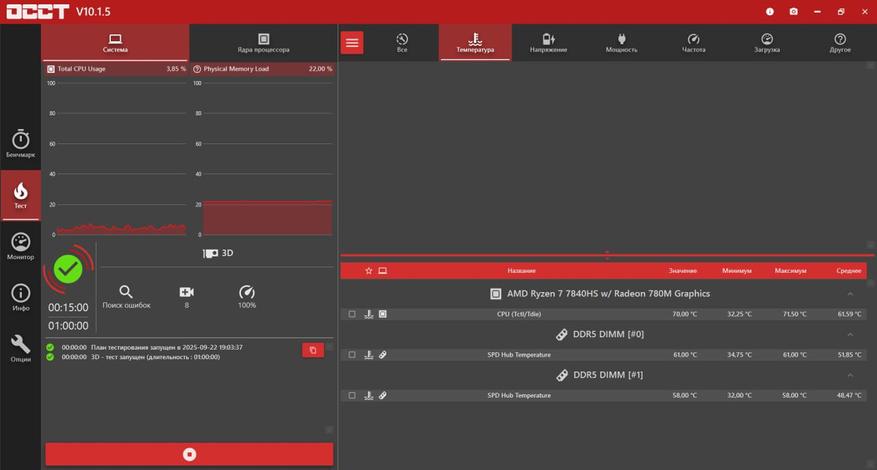This screenshot has width=877, height=470.
Task: Take screenshot with camera icon
Action: [x=794, y=11]
